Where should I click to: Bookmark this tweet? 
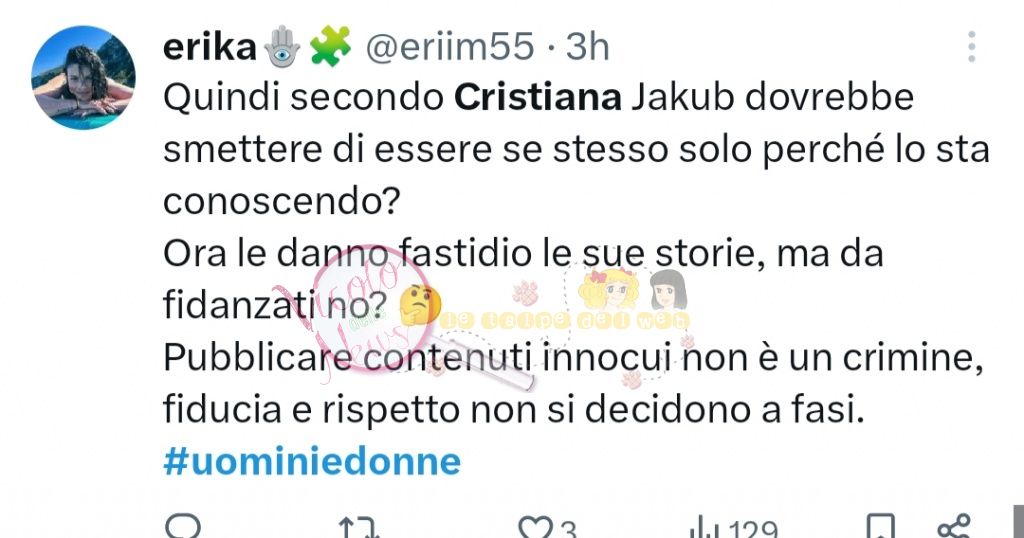(x=880, y=527)
